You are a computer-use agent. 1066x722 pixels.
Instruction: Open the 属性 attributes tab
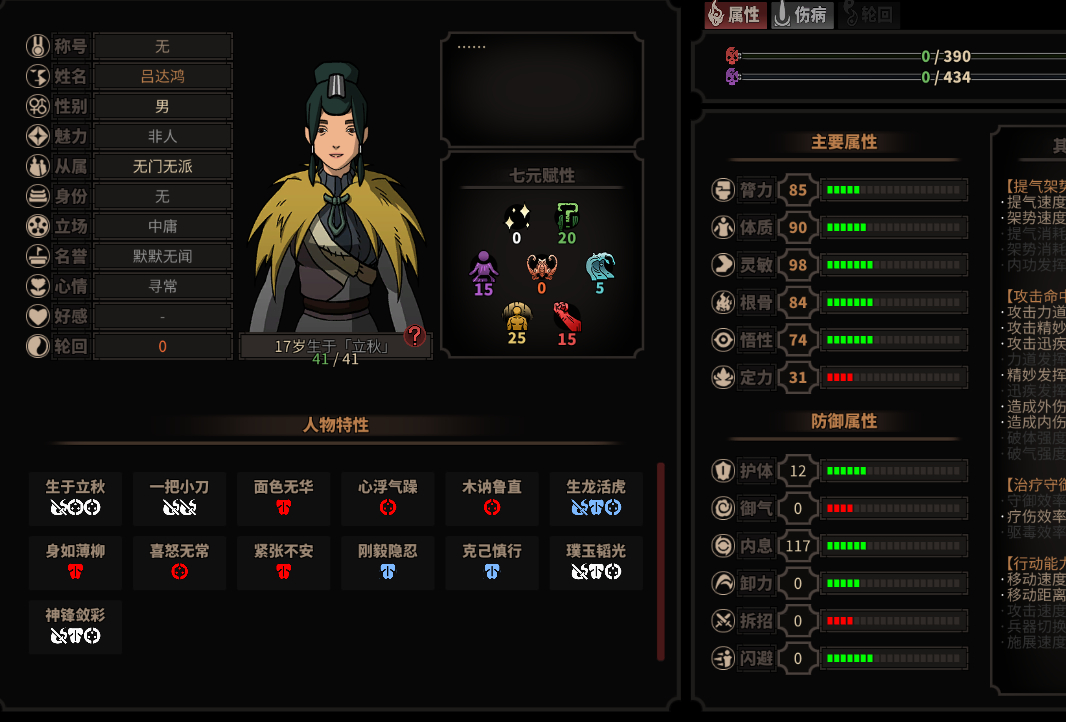(736, 14)
